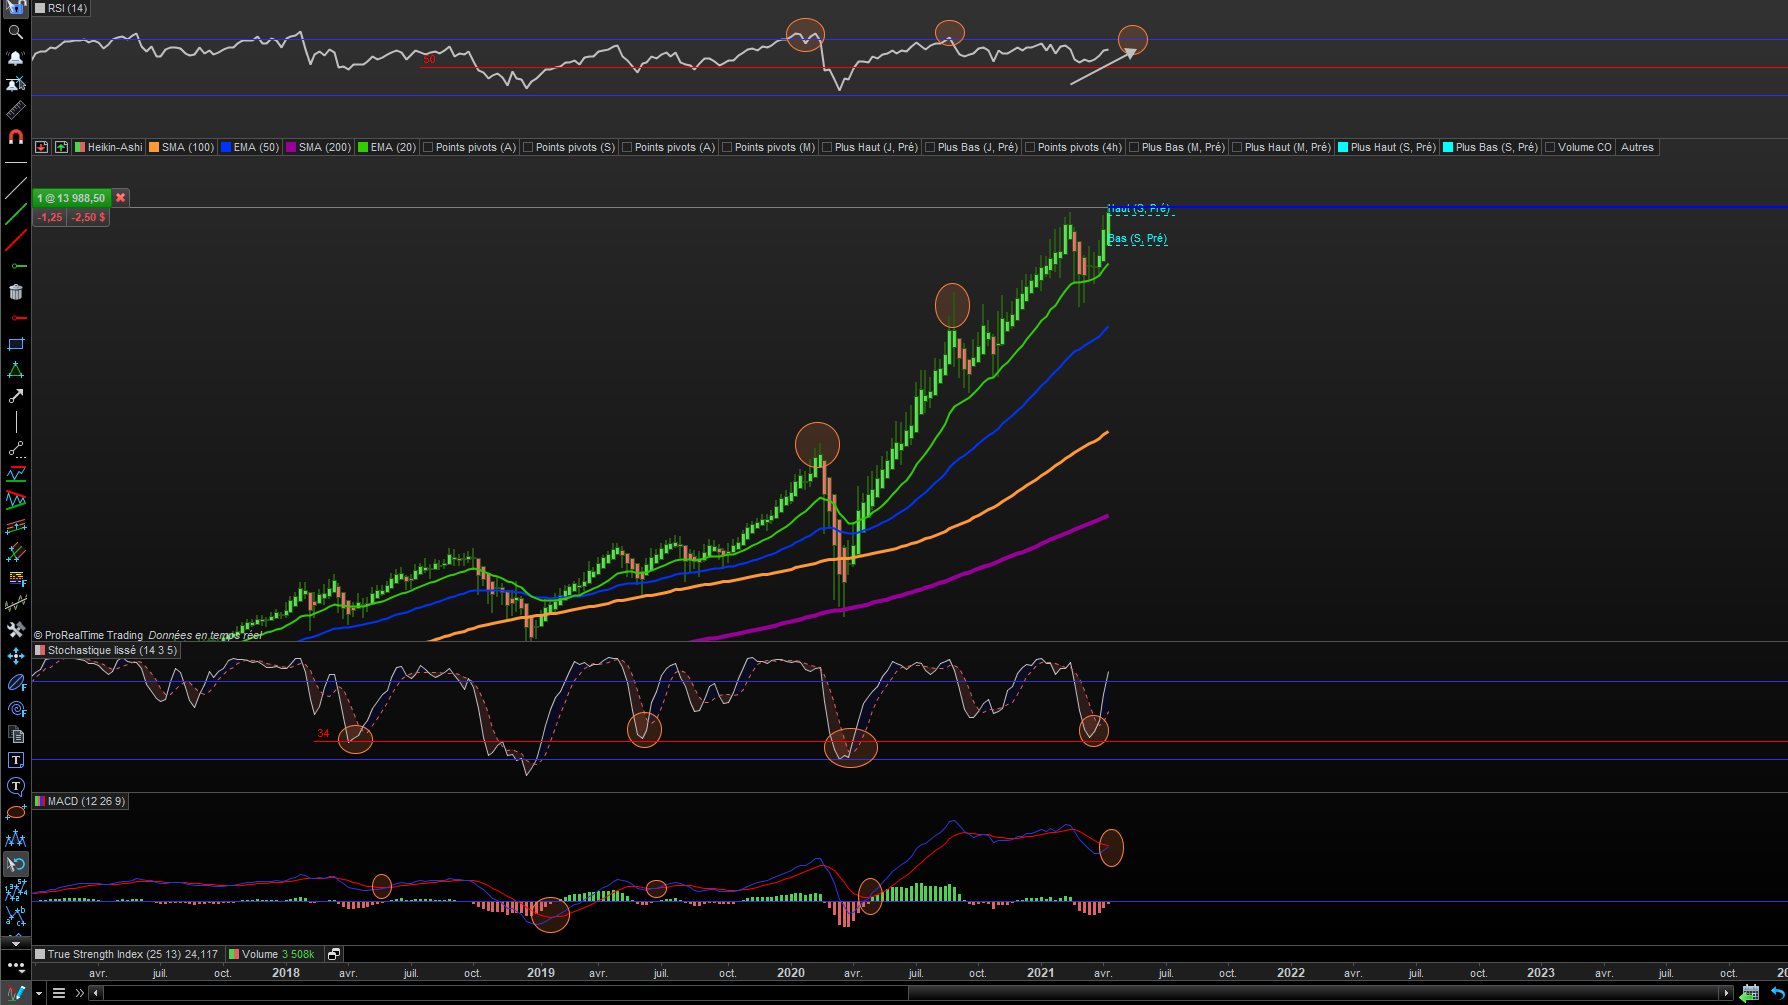The width and height of the screenshot is (1788, 1005).
Task: Click the orange SMA (100) color swatch
Action: 154,147
